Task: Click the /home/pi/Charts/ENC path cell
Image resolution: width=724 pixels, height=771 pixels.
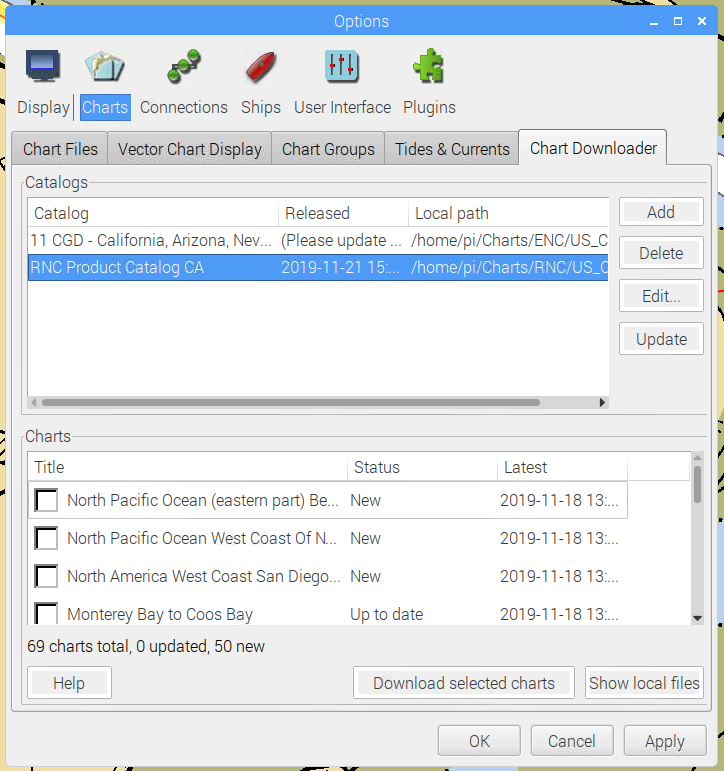Action: pyautogui.click(x=510, y=240)
